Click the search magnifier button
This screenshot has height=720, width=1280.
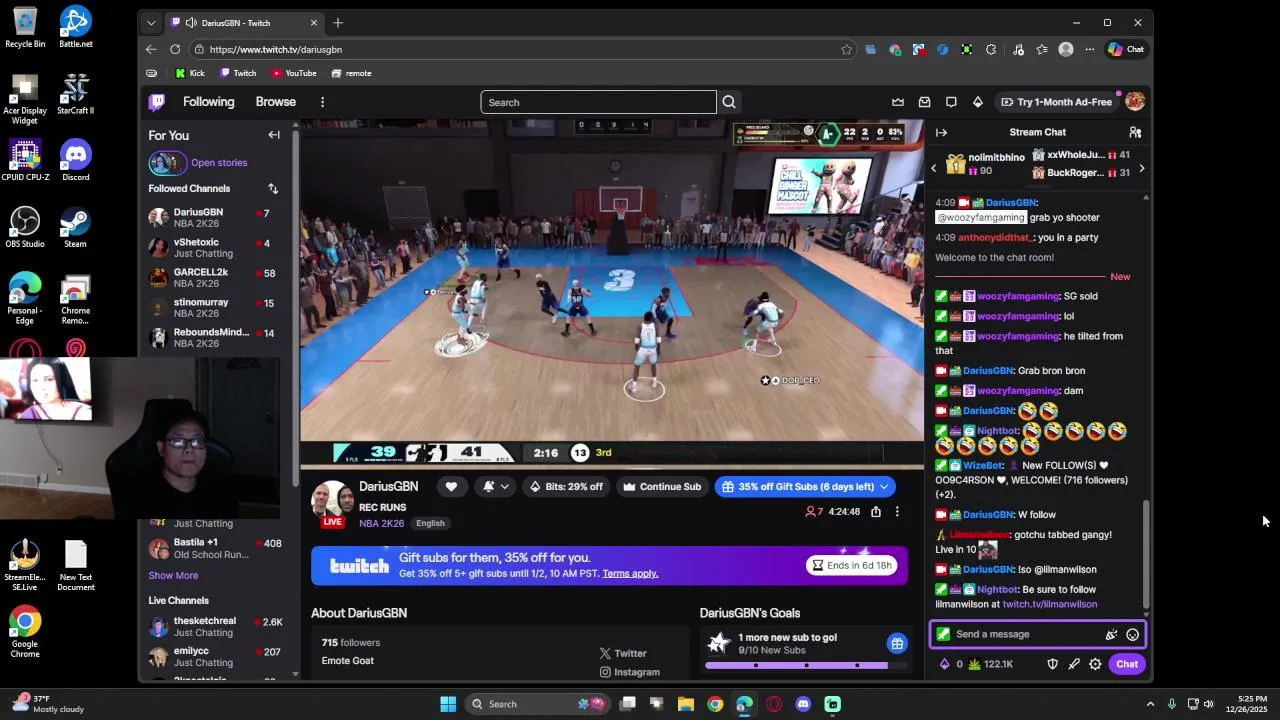pos(729,102)
